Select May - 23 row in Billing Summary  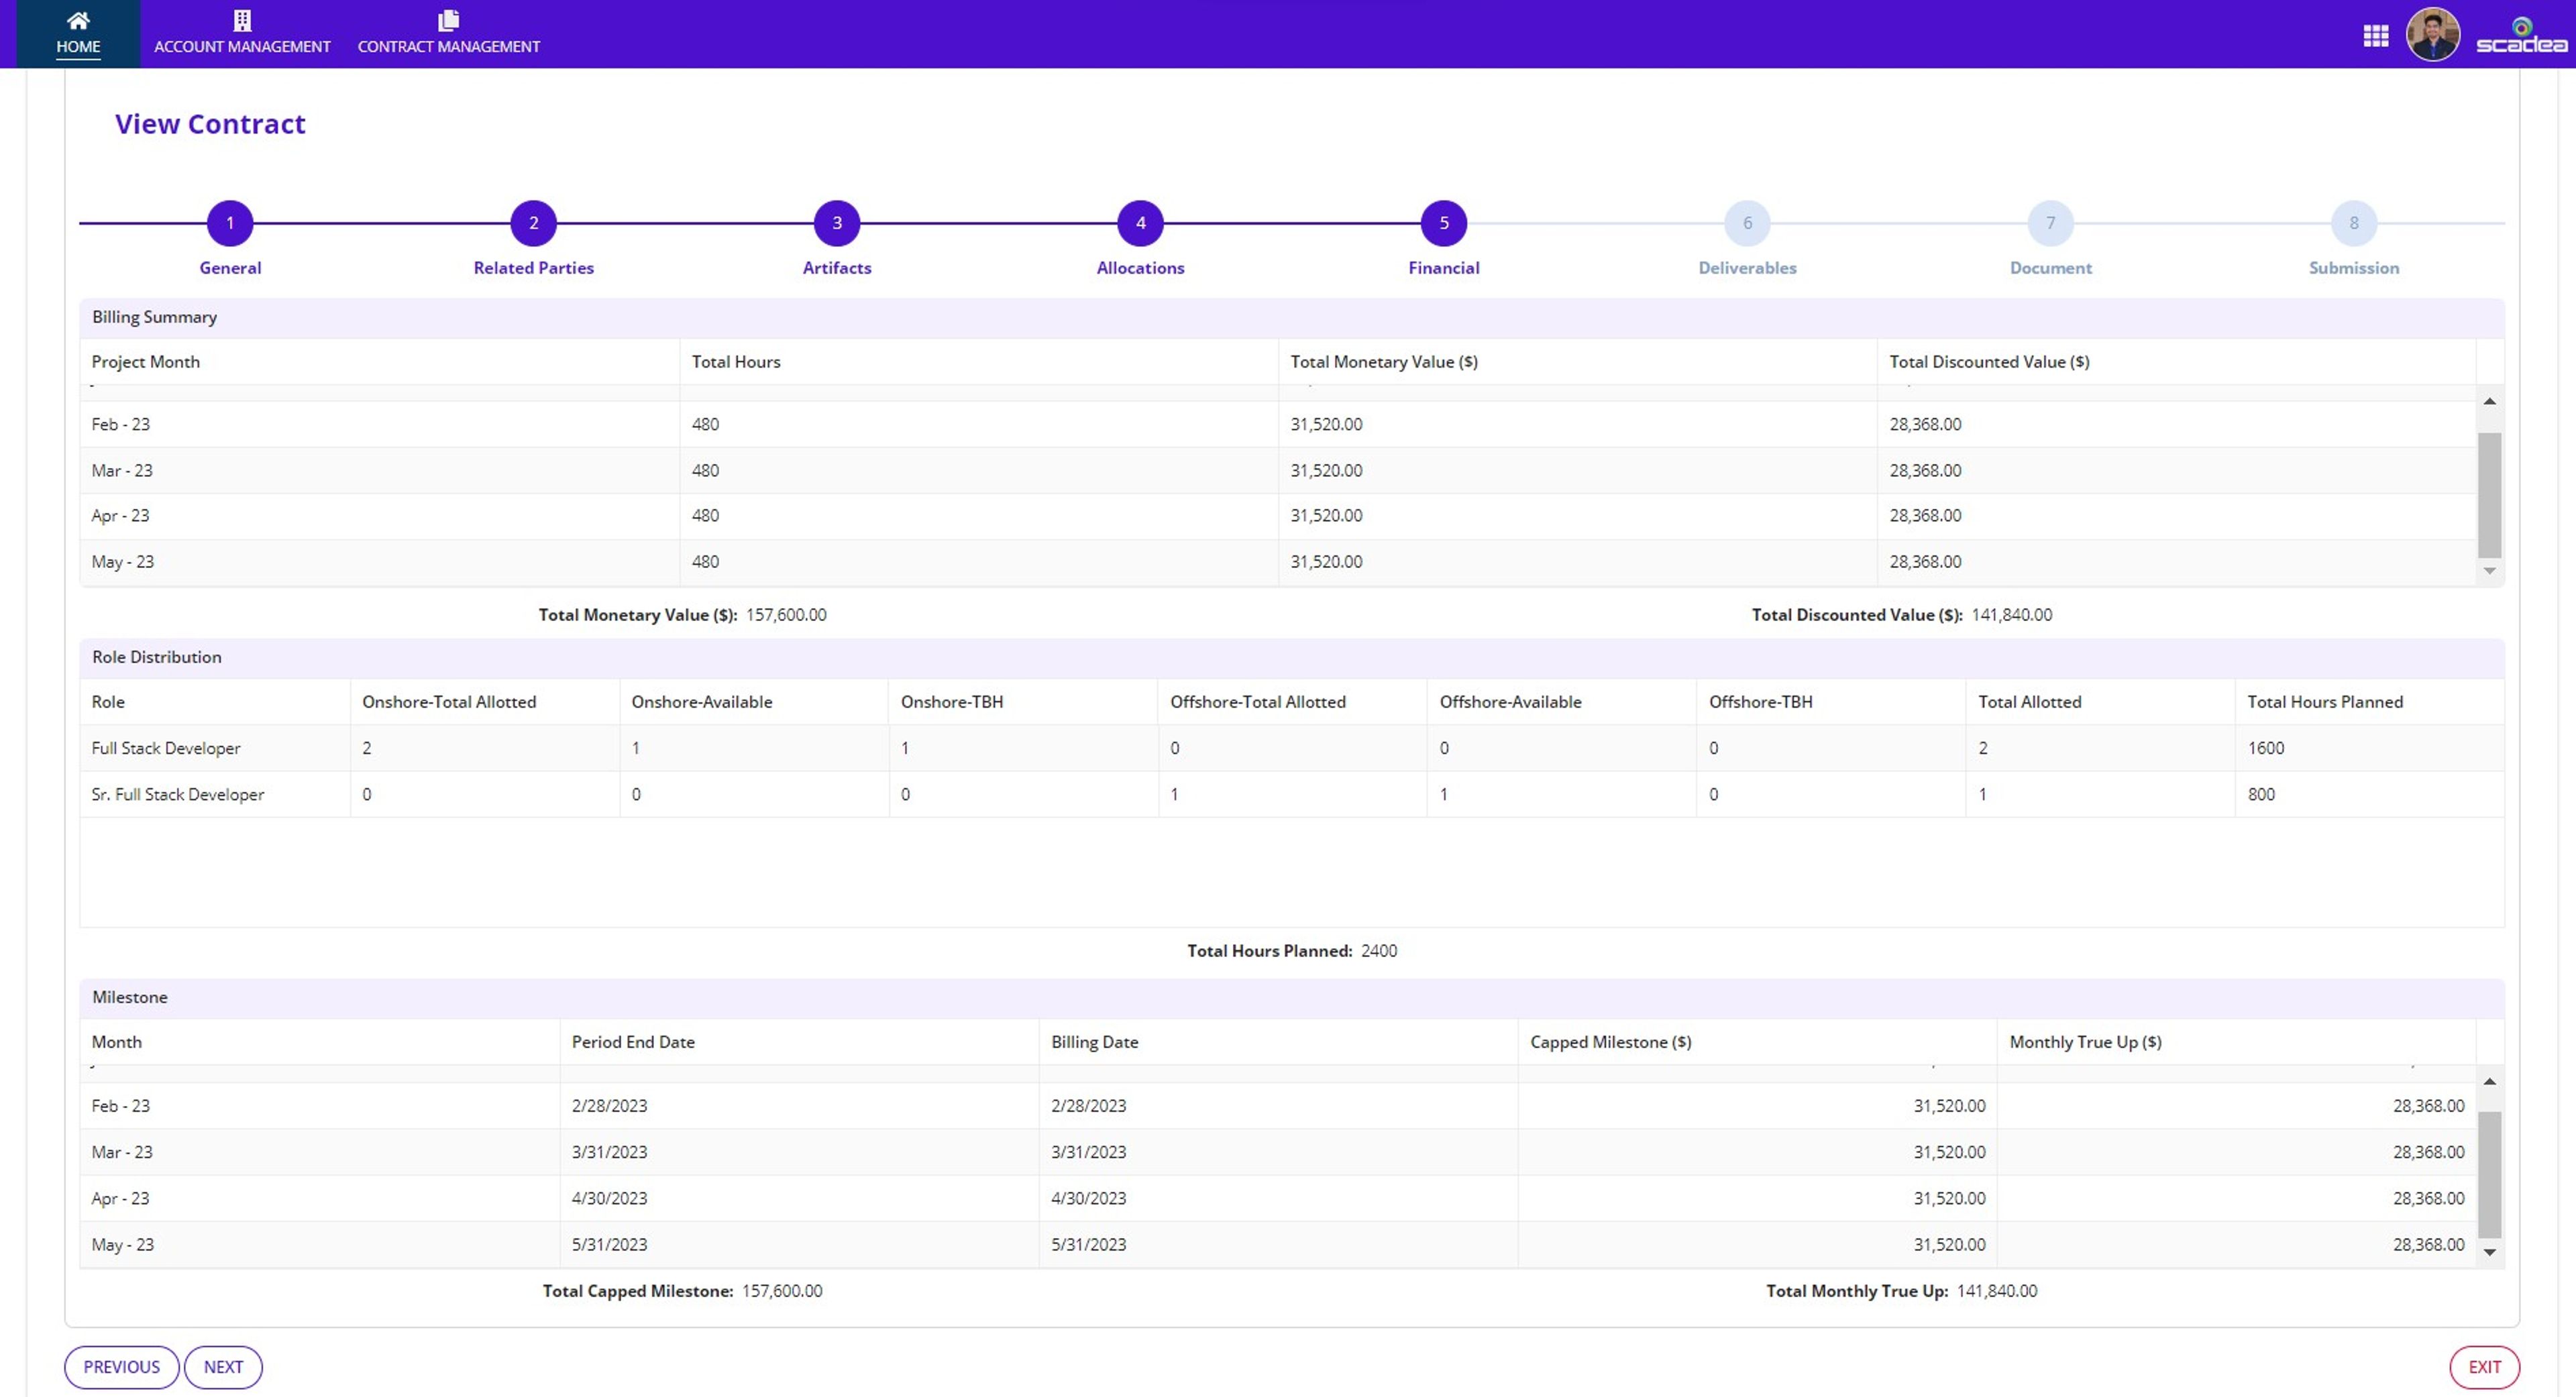click(1278, 562)
